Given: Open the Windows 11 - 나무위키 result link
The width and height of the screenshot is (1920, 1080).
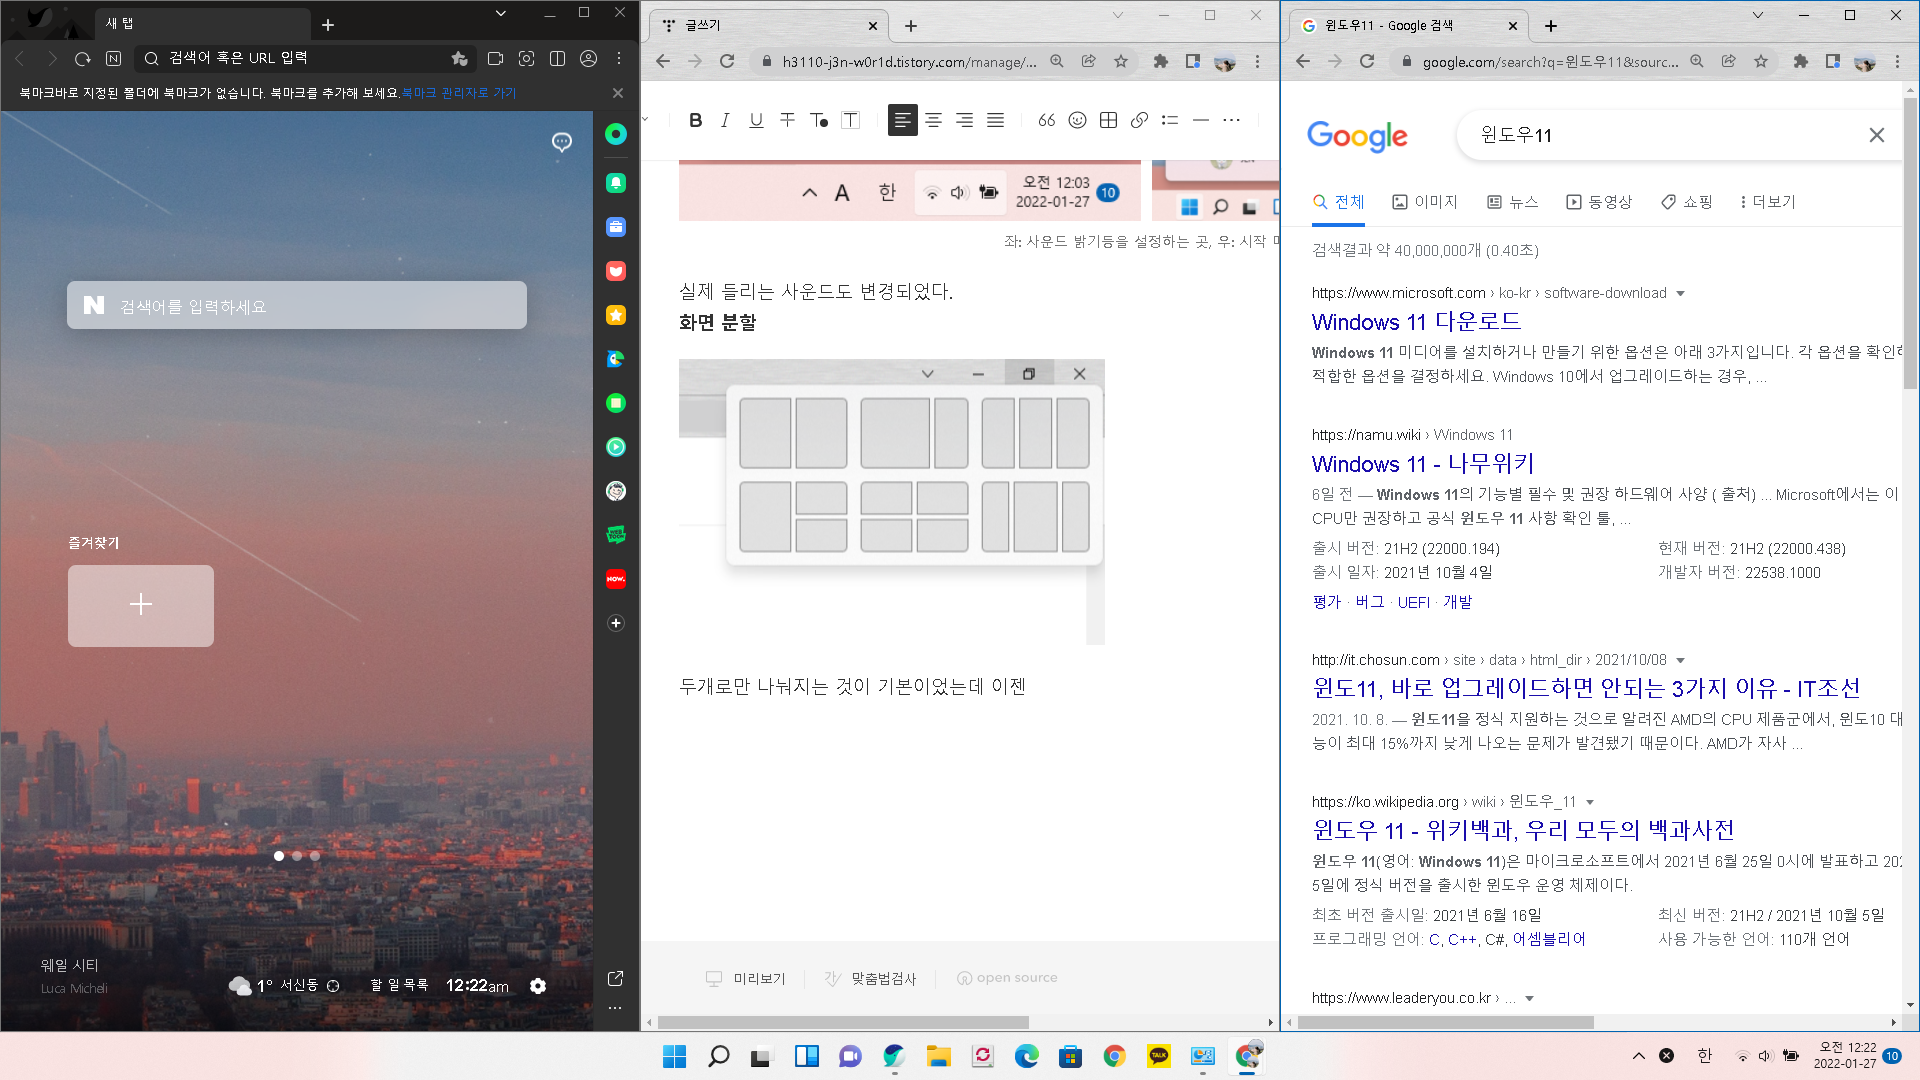Looking at the screenshot, I should [1422, 464].
